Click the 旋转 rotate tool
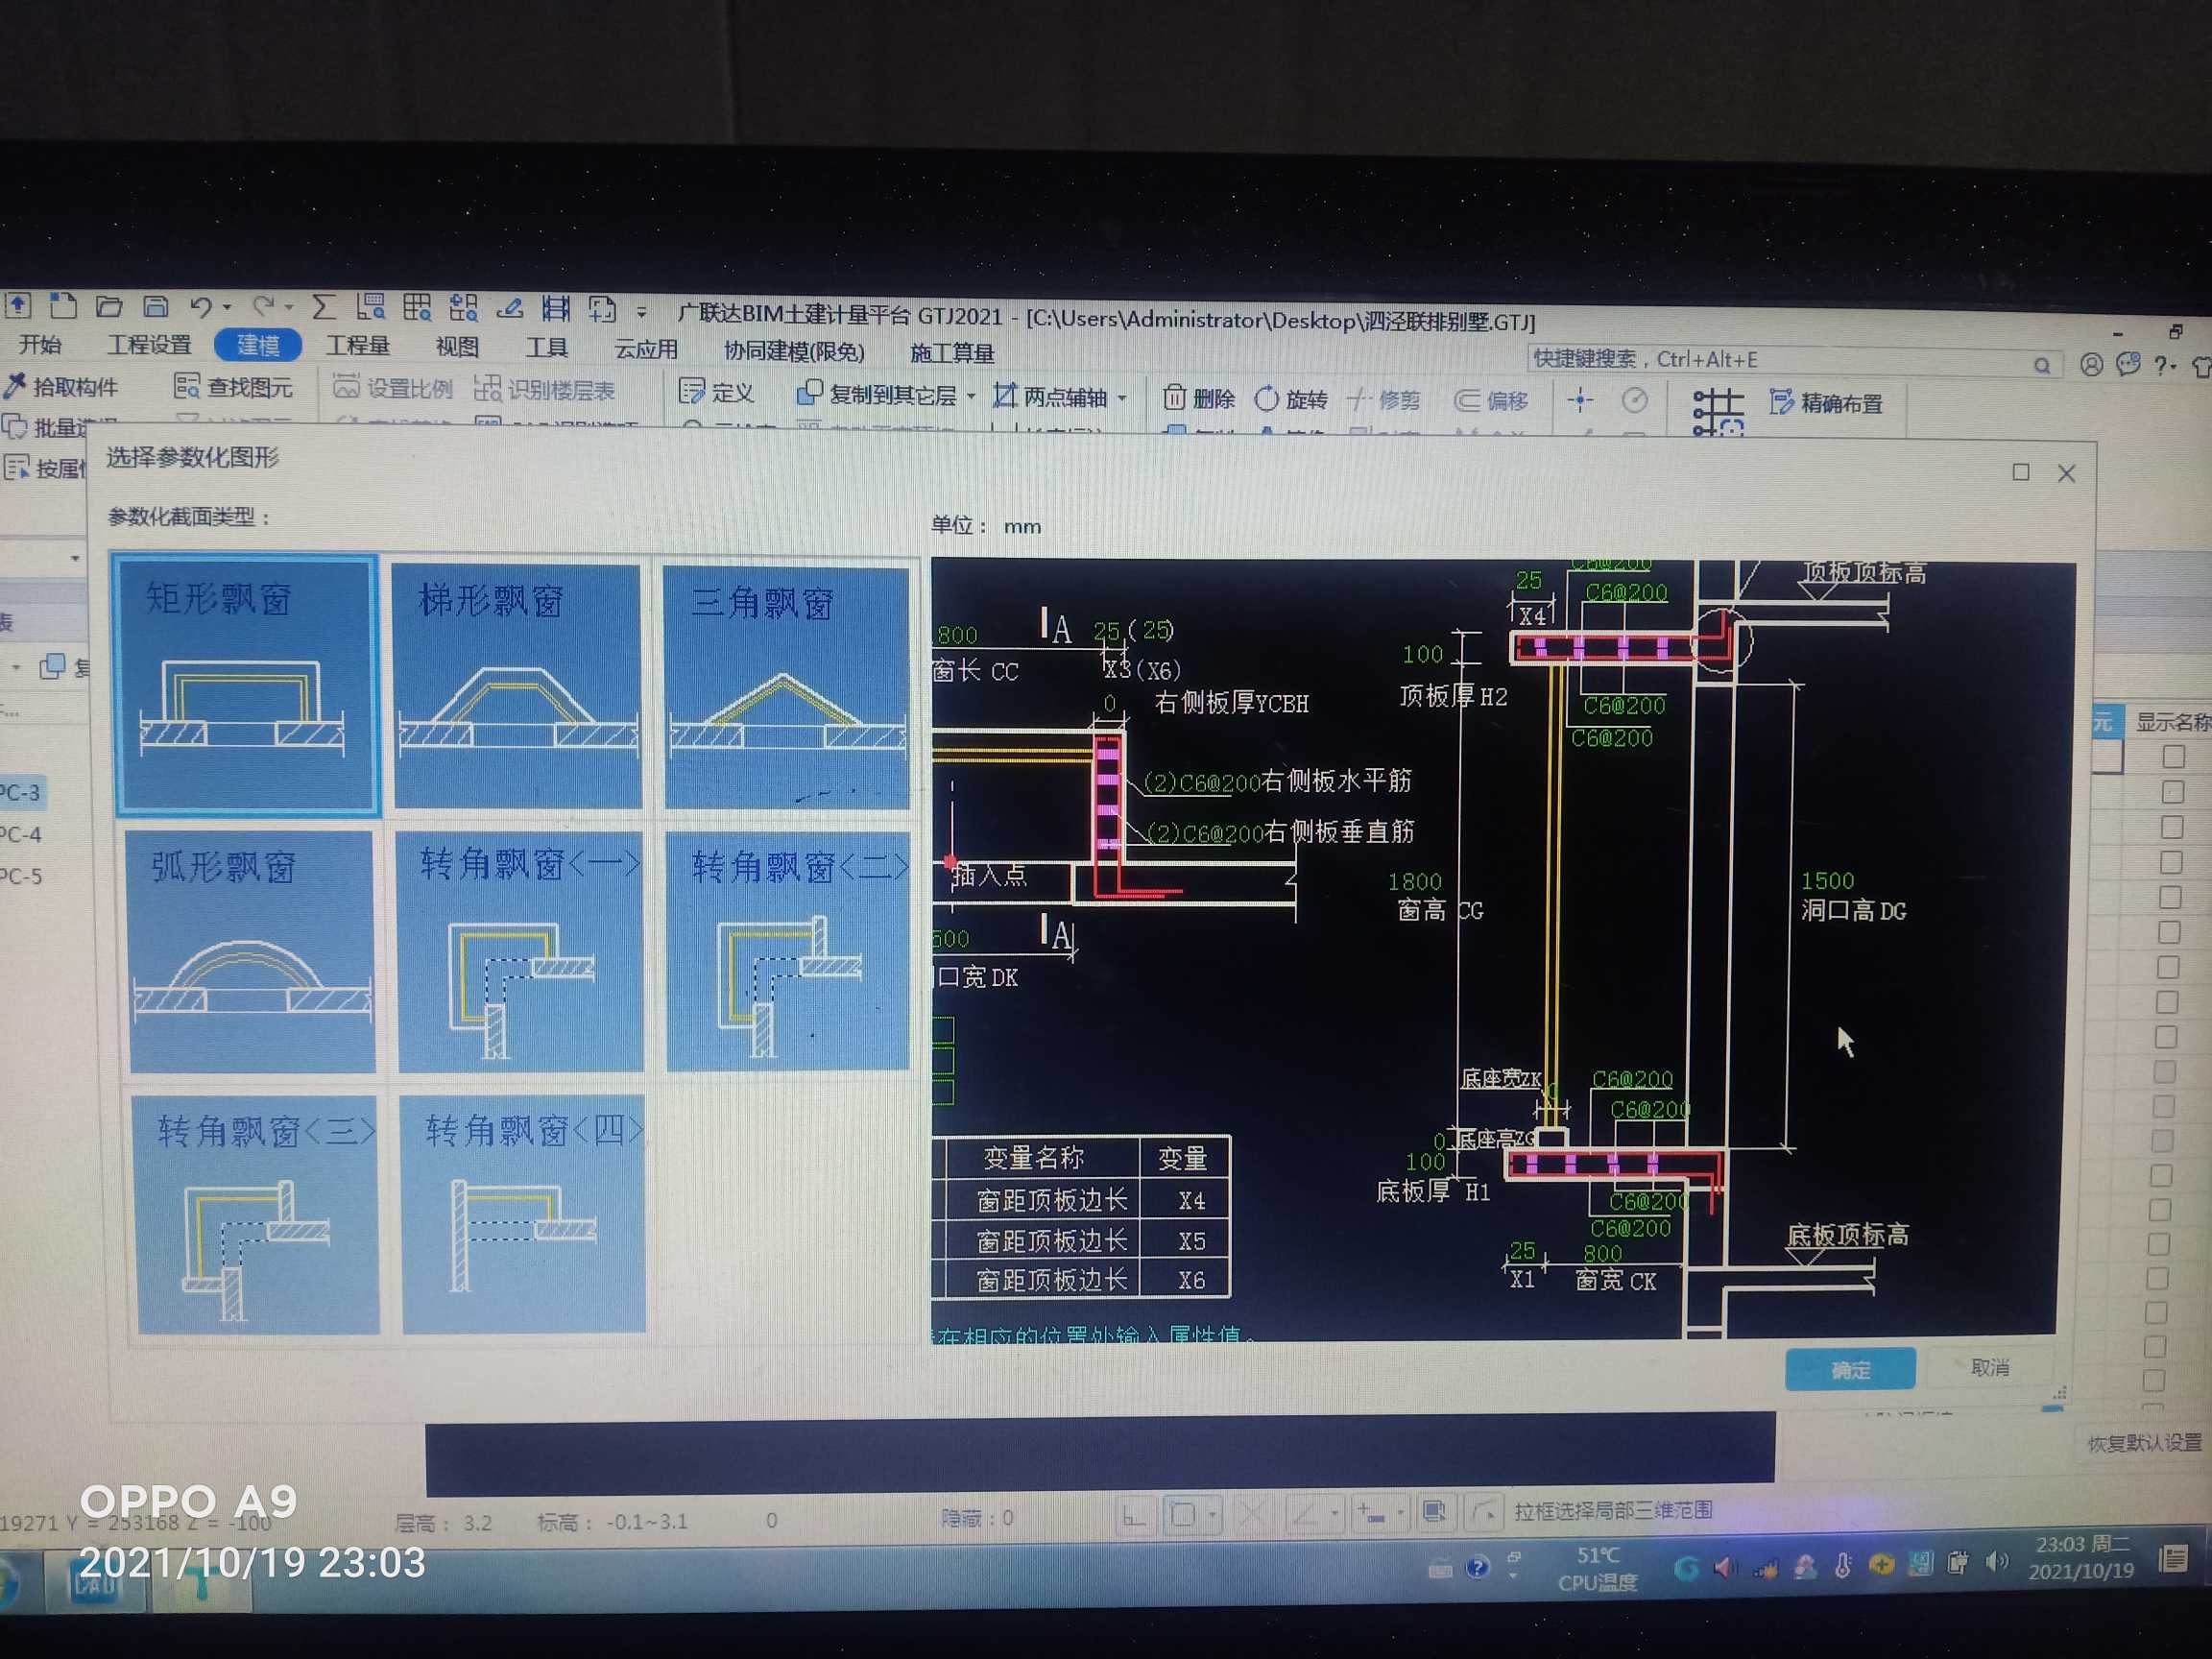The height and width of the screenshot is (1659, 2212). (1291, 400)
